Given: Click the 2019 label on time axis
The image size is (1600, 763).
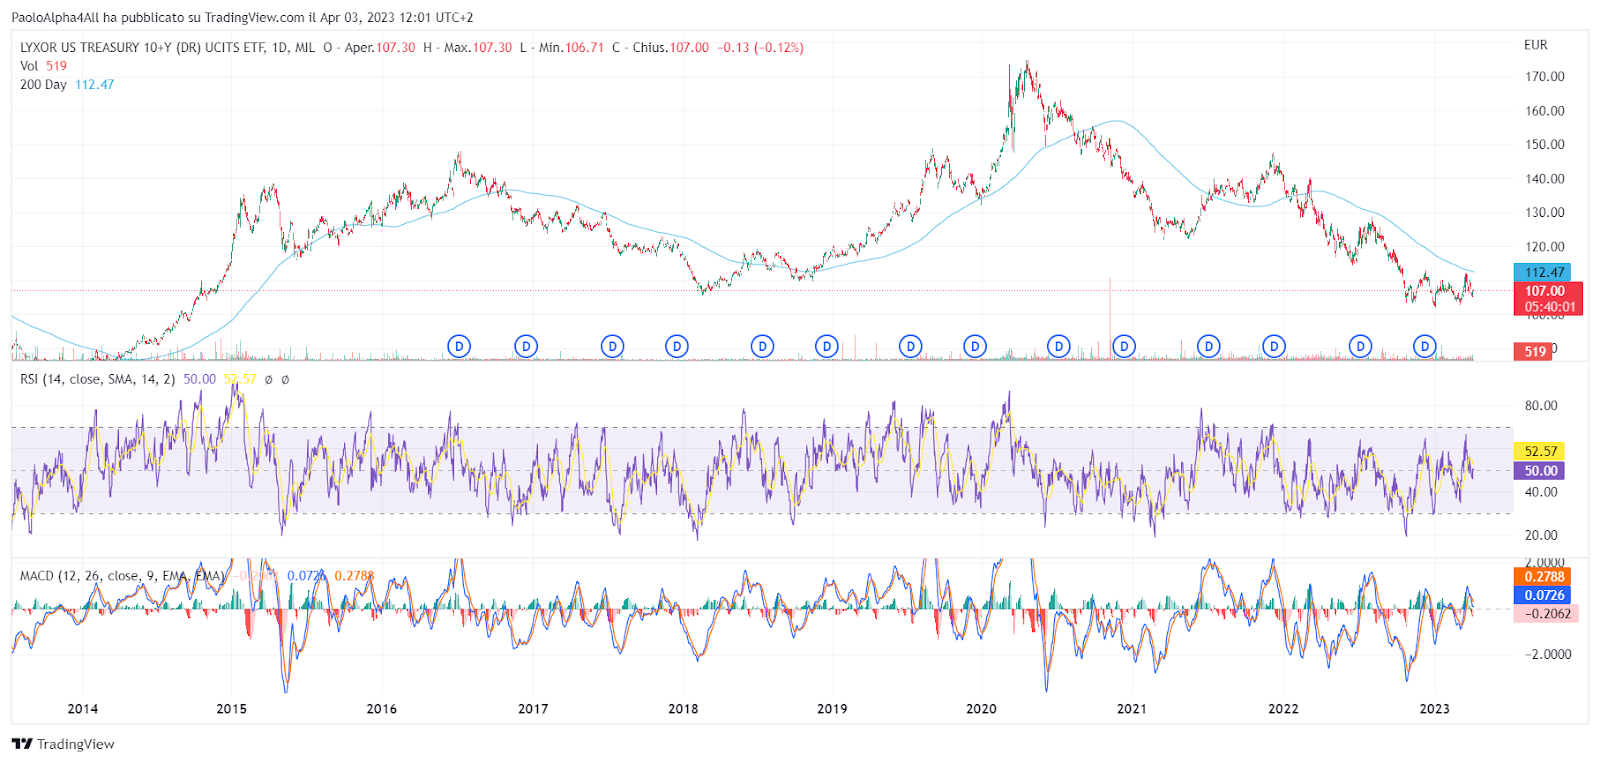Looking at the screenshot, I should point(832,709).
